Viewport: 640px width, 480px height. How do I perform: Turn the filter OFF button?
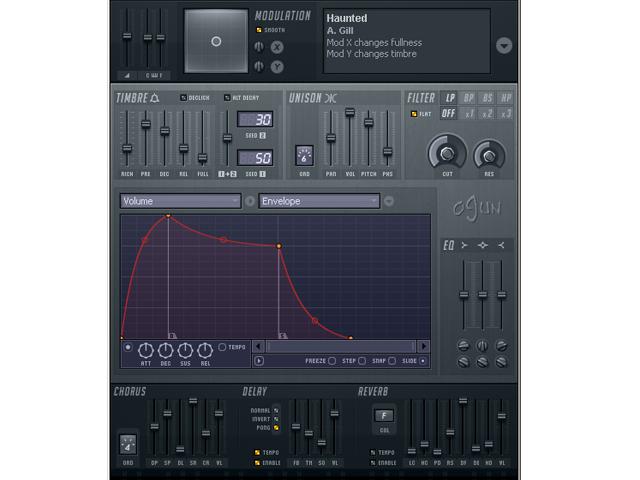pyautogui.click(x=450, y=113)
